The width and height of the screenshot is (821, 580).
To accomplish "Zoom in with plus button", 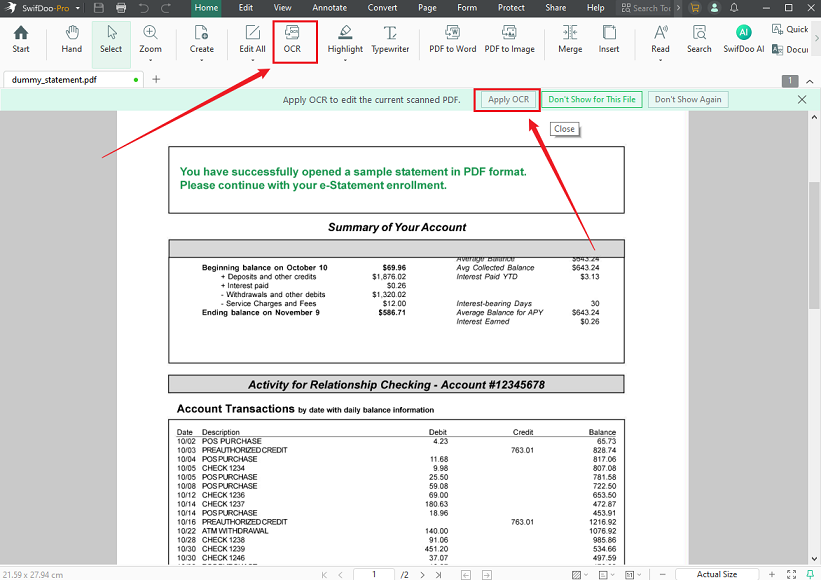I will point(772,575).
